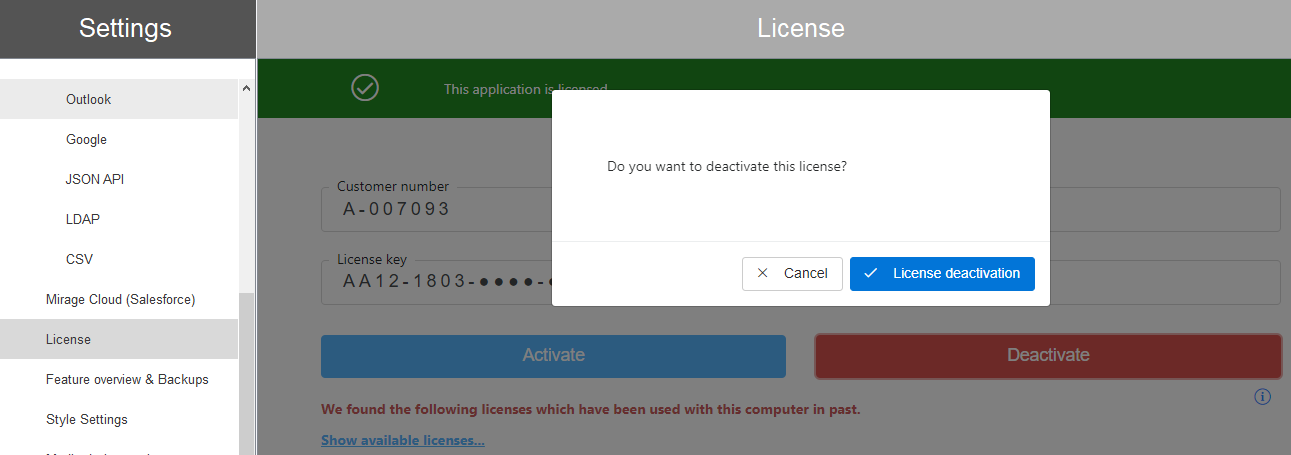Image resolution: width=1291 pixels, height=455 pixels.
Task: Click into the Customer number field
Action: pos(440,209)
